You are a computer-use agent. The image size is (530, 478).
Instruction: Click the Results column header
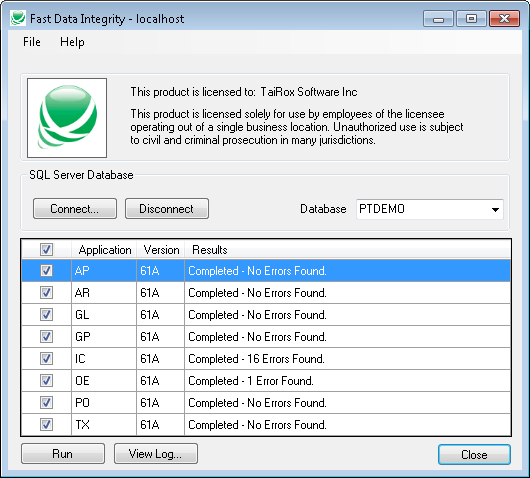[347, 250]
